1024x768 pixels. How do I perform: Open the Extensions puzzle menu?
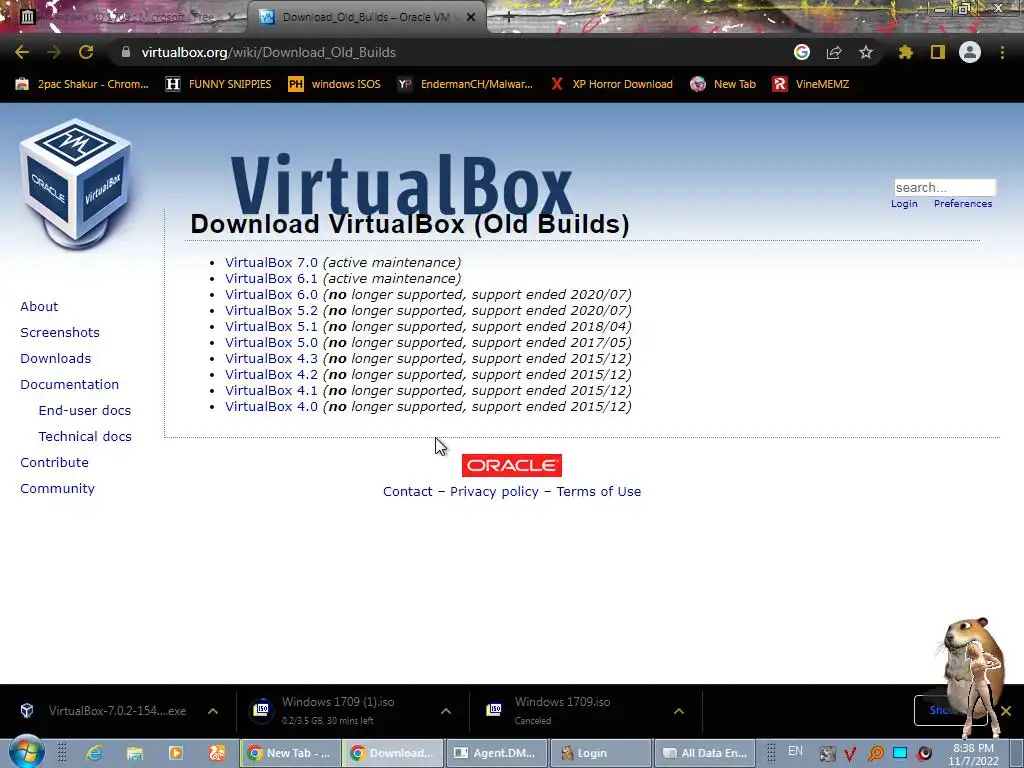click(906, 52)
